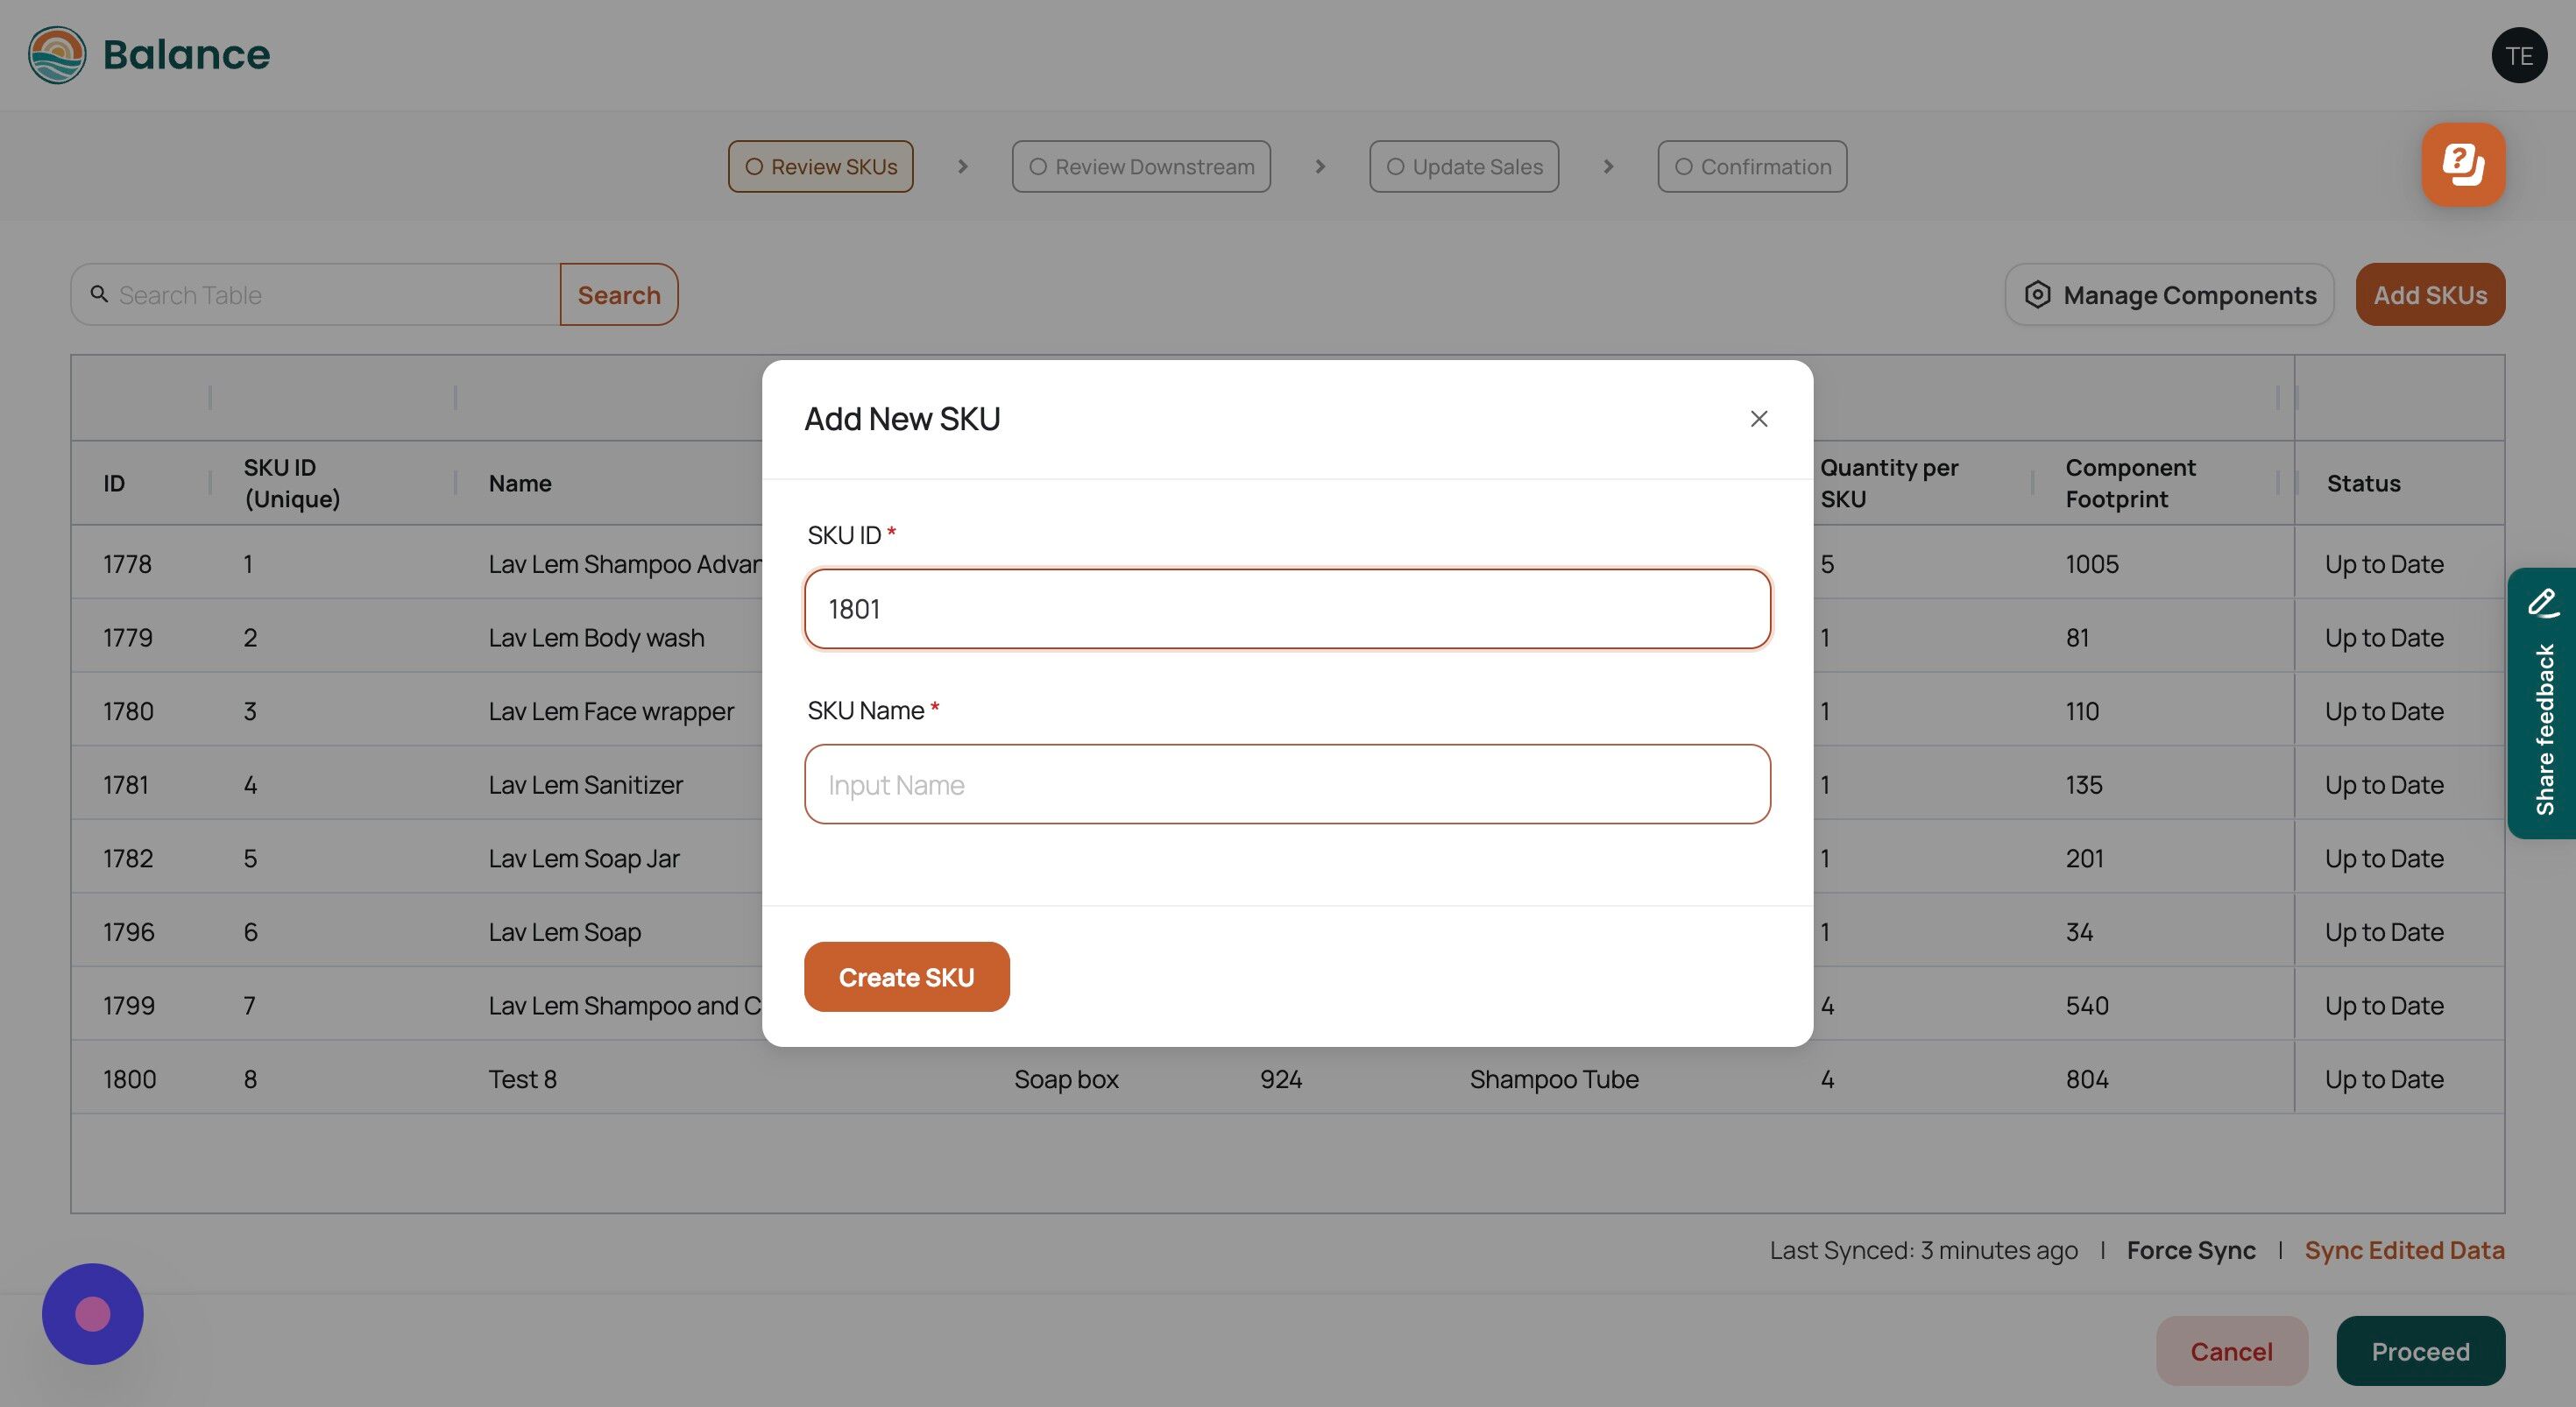Click the SKU Name input field

point(1287,784)
